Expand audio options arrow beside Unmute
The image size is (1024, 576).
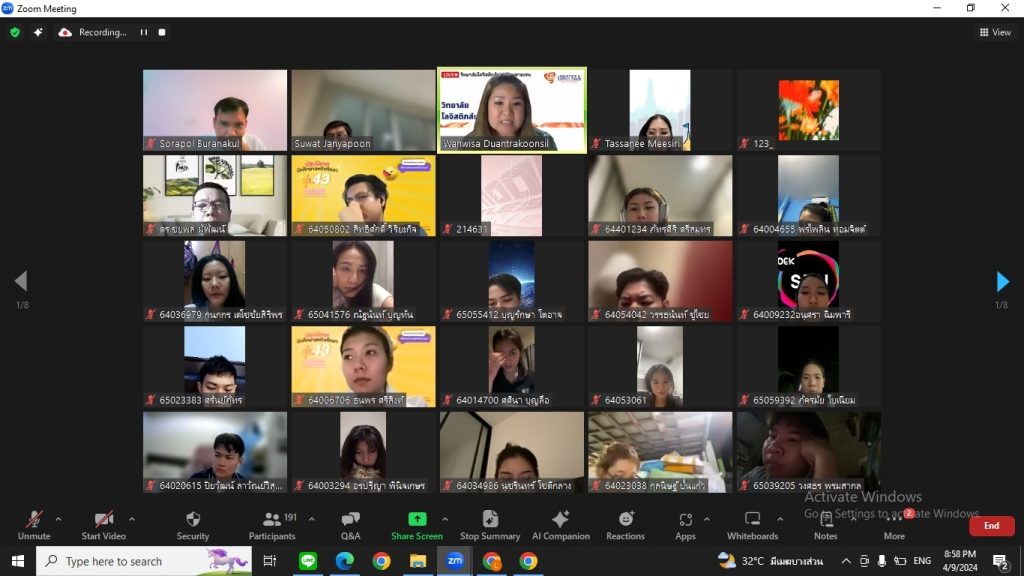[58, 519]
